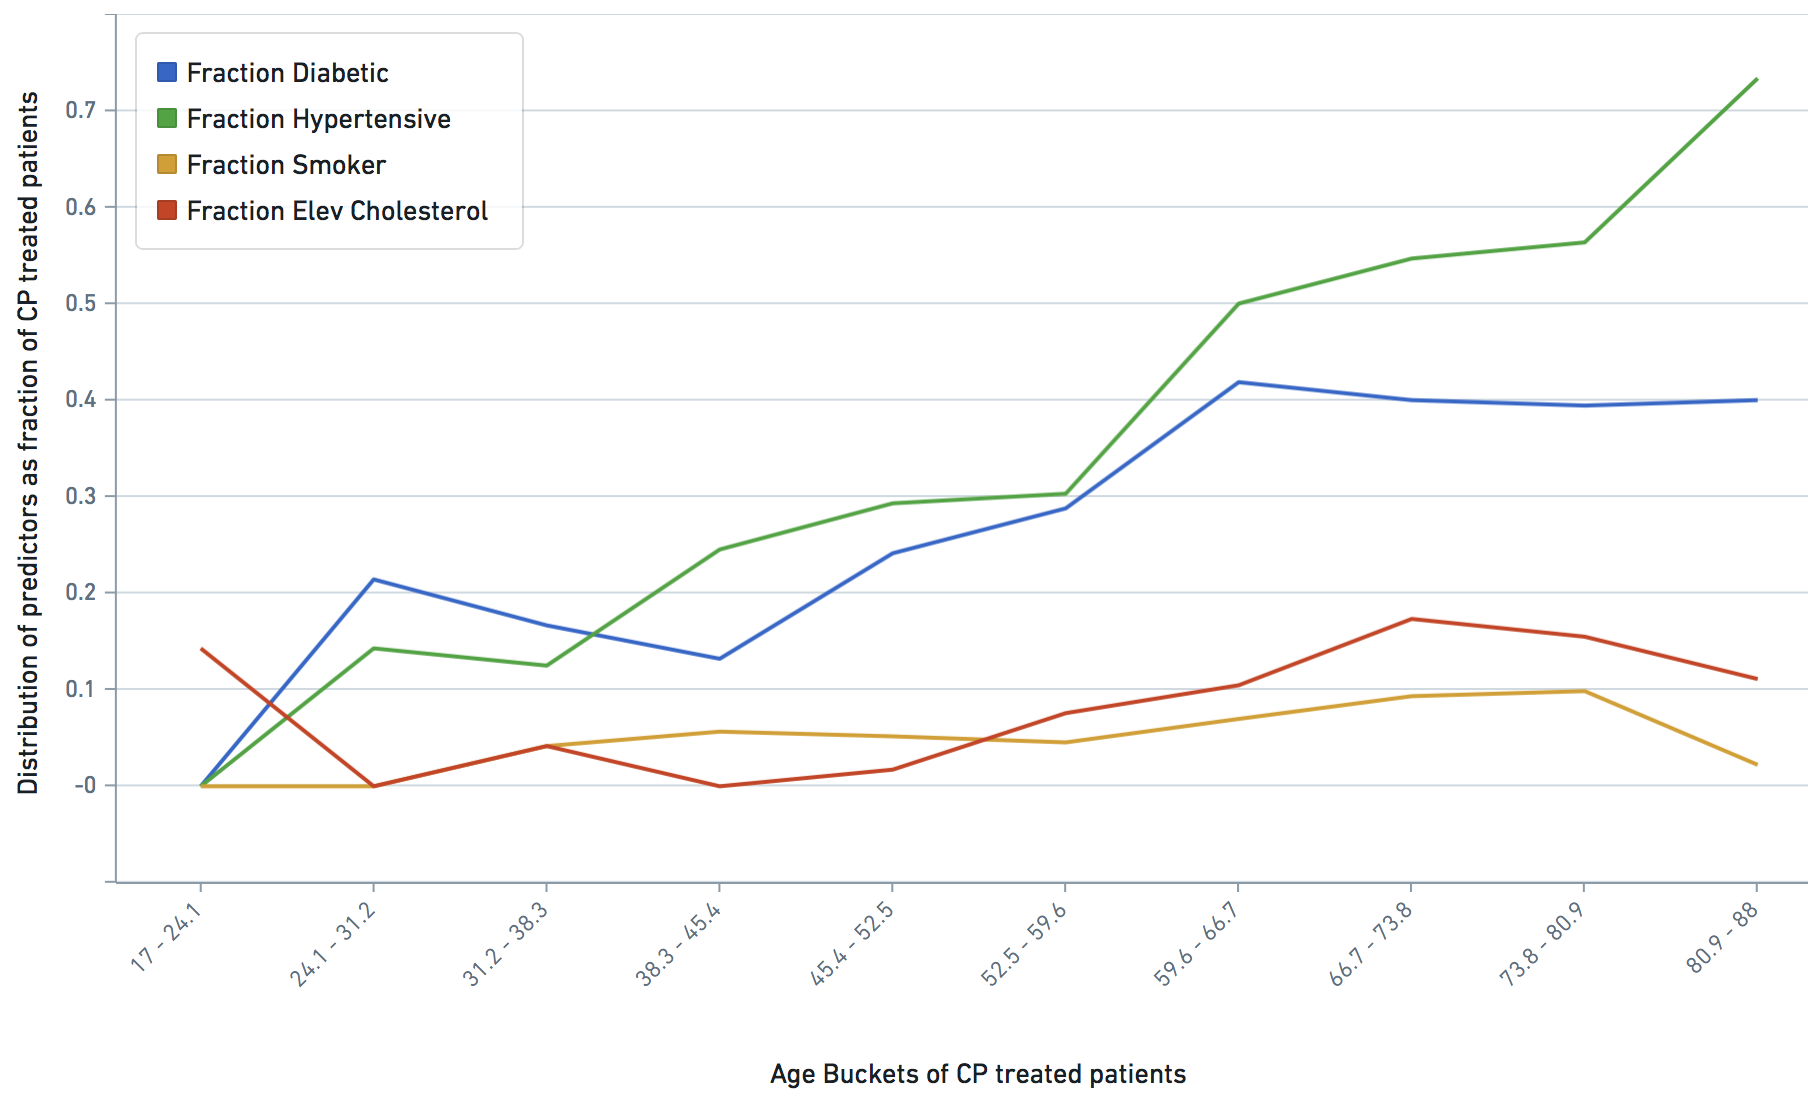
Task: Click the green Hypertensive point at 38.3 - 45.4
Action: tap(719, 549)
